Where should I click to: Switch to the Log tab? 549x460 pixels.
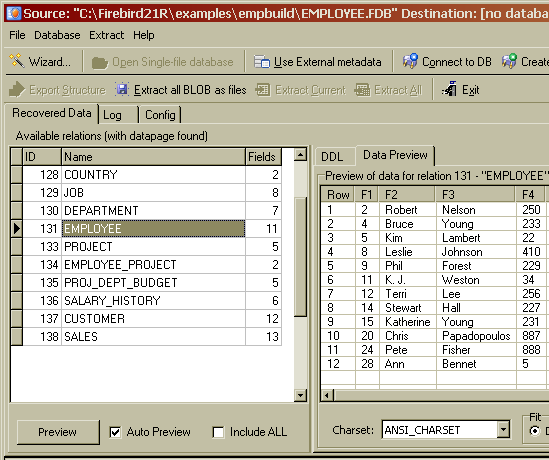click(x=118, y=115)
